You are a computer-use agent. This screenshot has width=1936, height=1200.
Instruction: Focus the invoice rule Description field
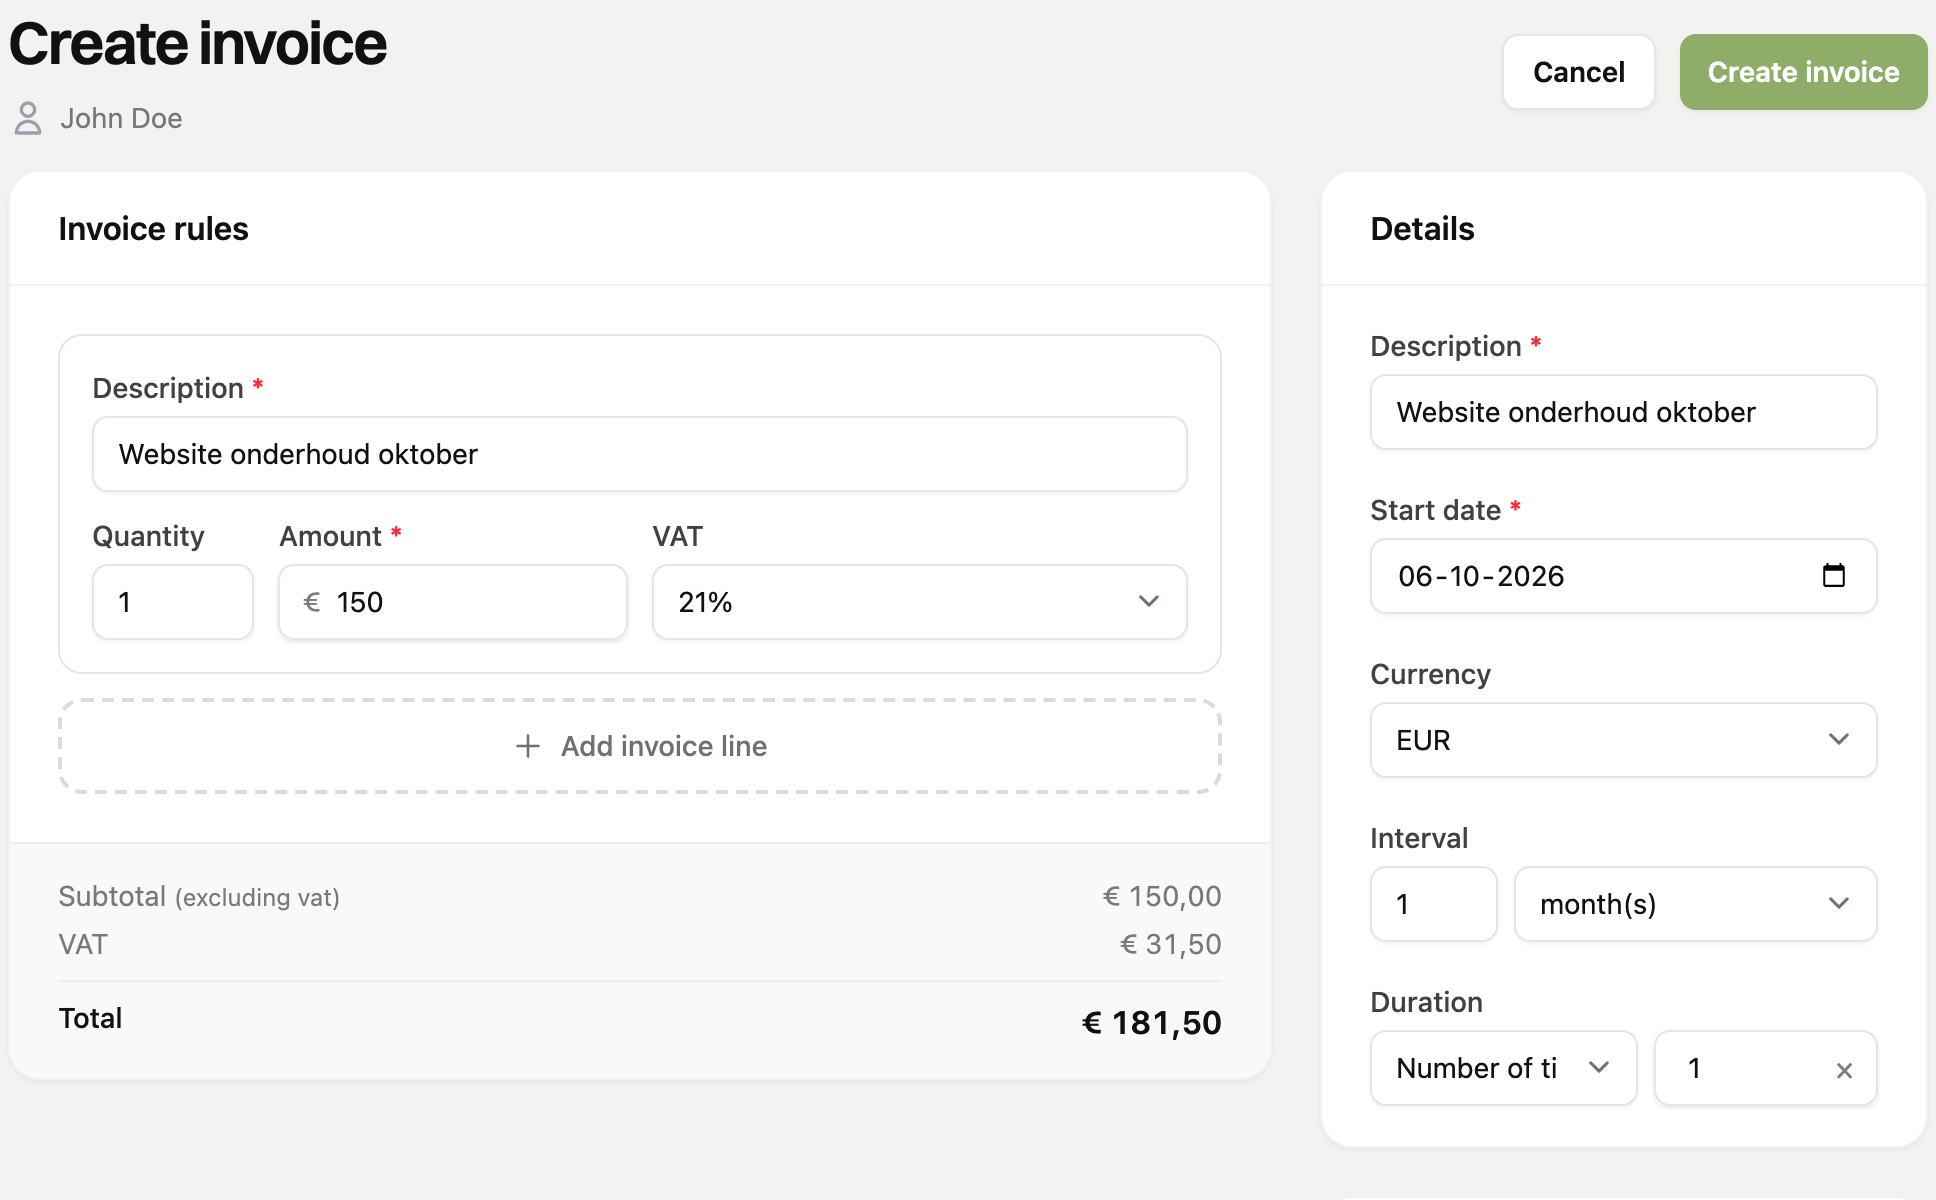(640, 454)
